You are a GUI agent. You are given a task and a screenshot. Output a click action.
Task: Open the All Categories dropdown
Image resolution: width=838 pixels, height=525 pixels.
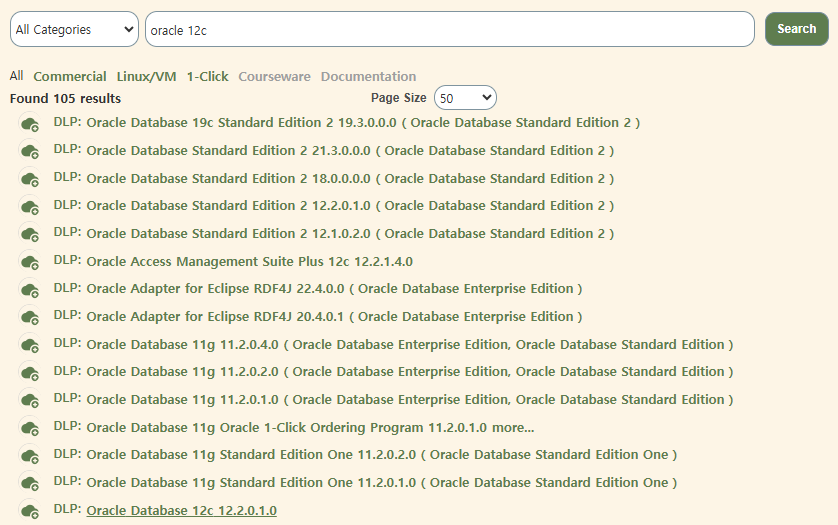tap(74, 29)
